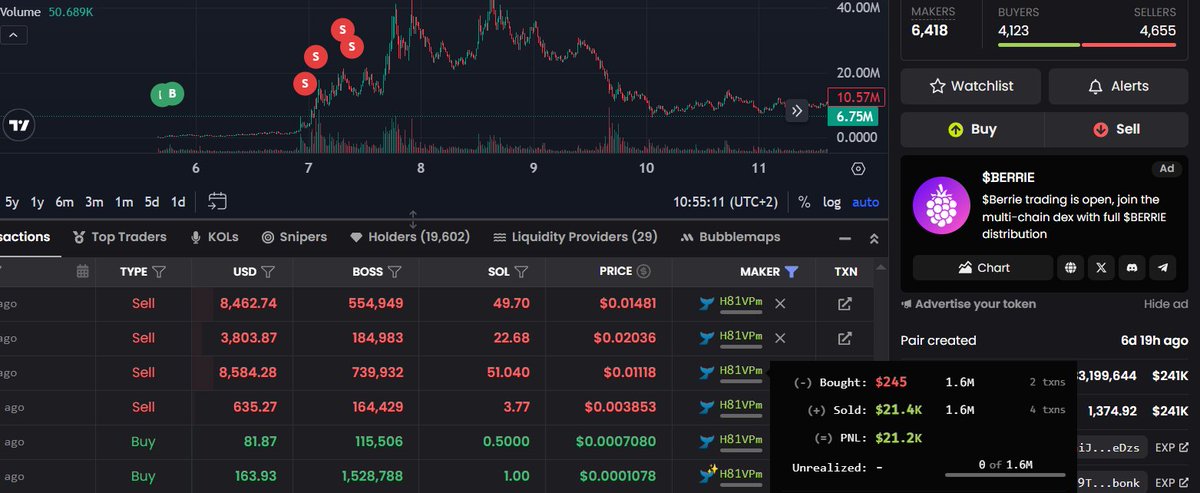This screenshot has width=1200, height=493.
Task: Click the red Sell button
Action: click(x=1116, y=129)
